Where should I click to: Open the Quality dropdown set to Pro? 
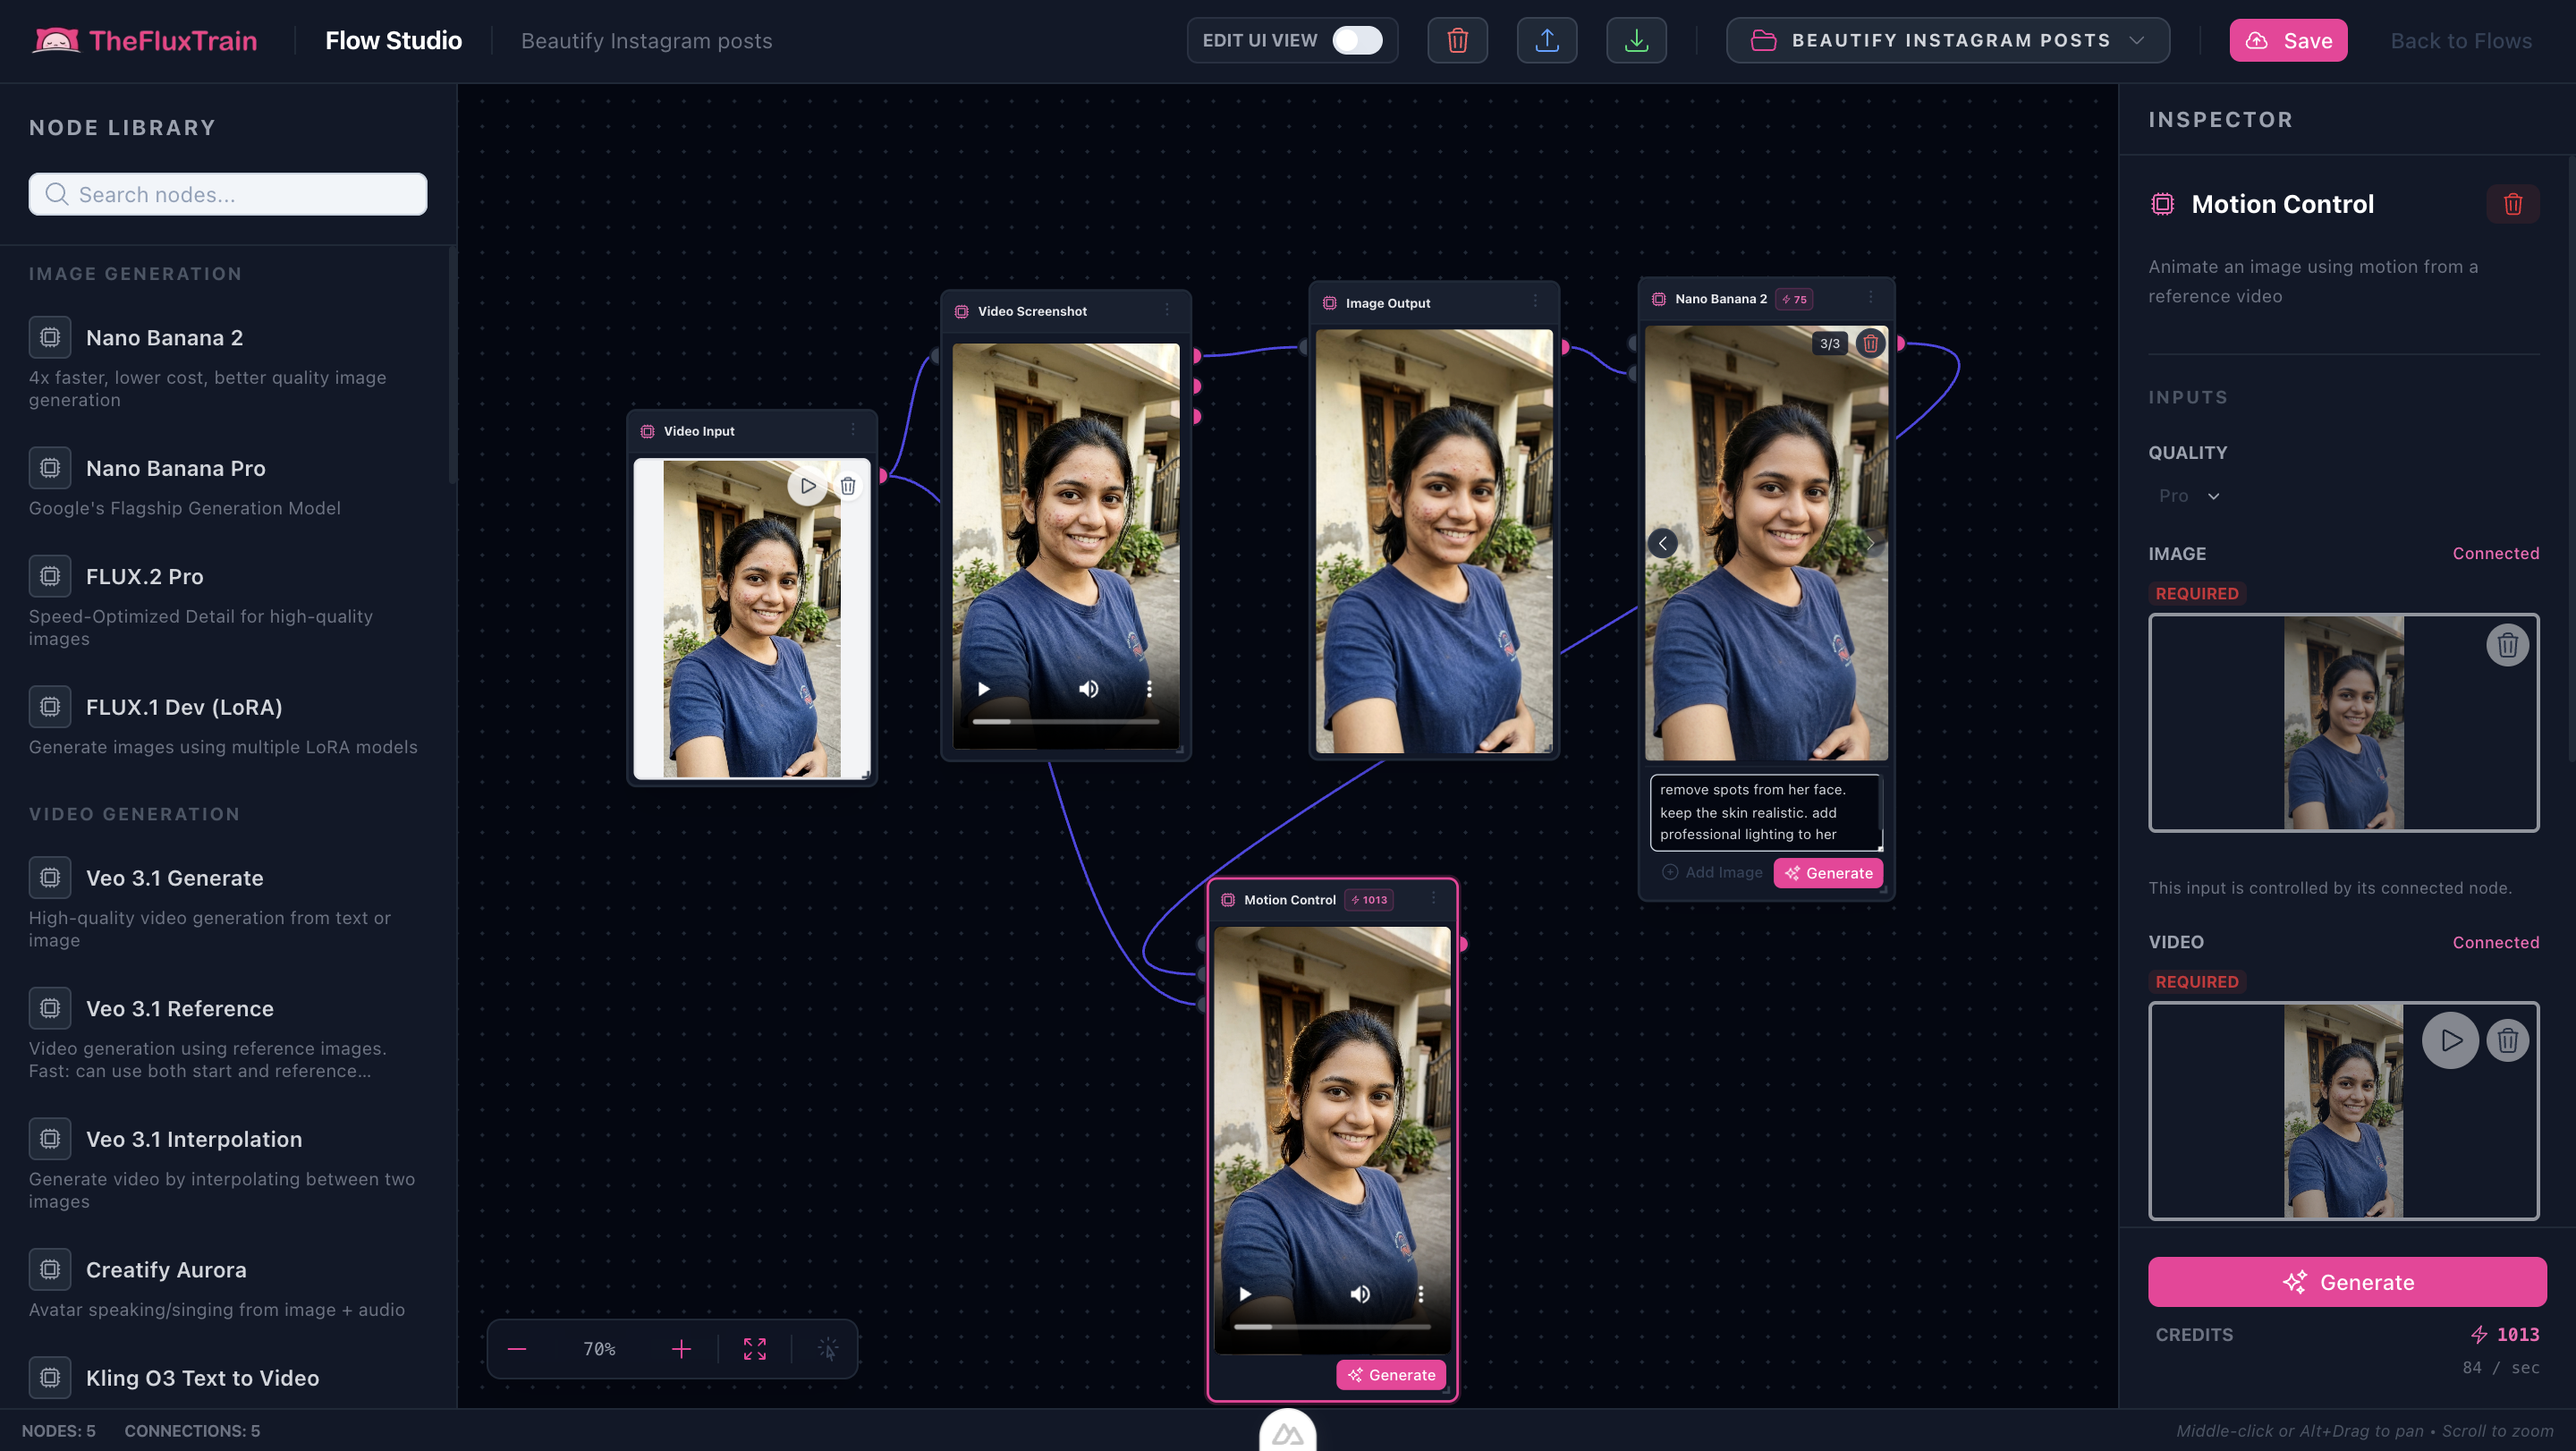(2189, 496)
